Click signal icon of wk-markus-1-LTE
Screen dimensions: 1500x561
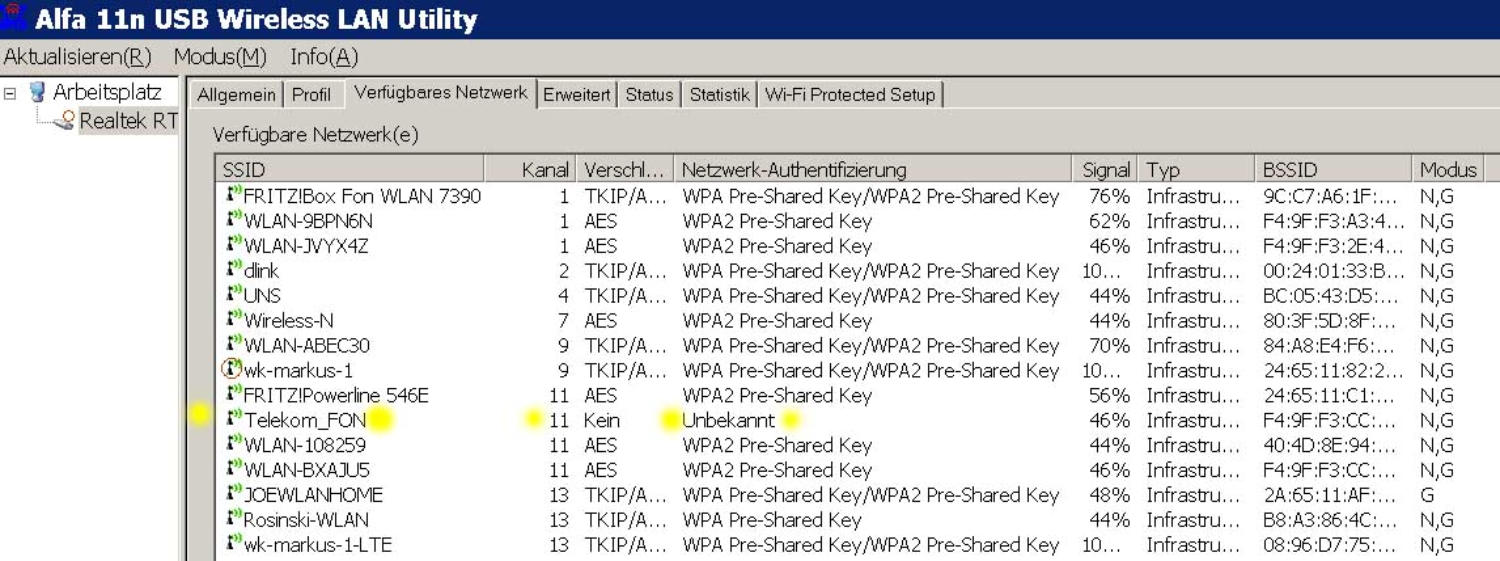(x=234, y=545)
